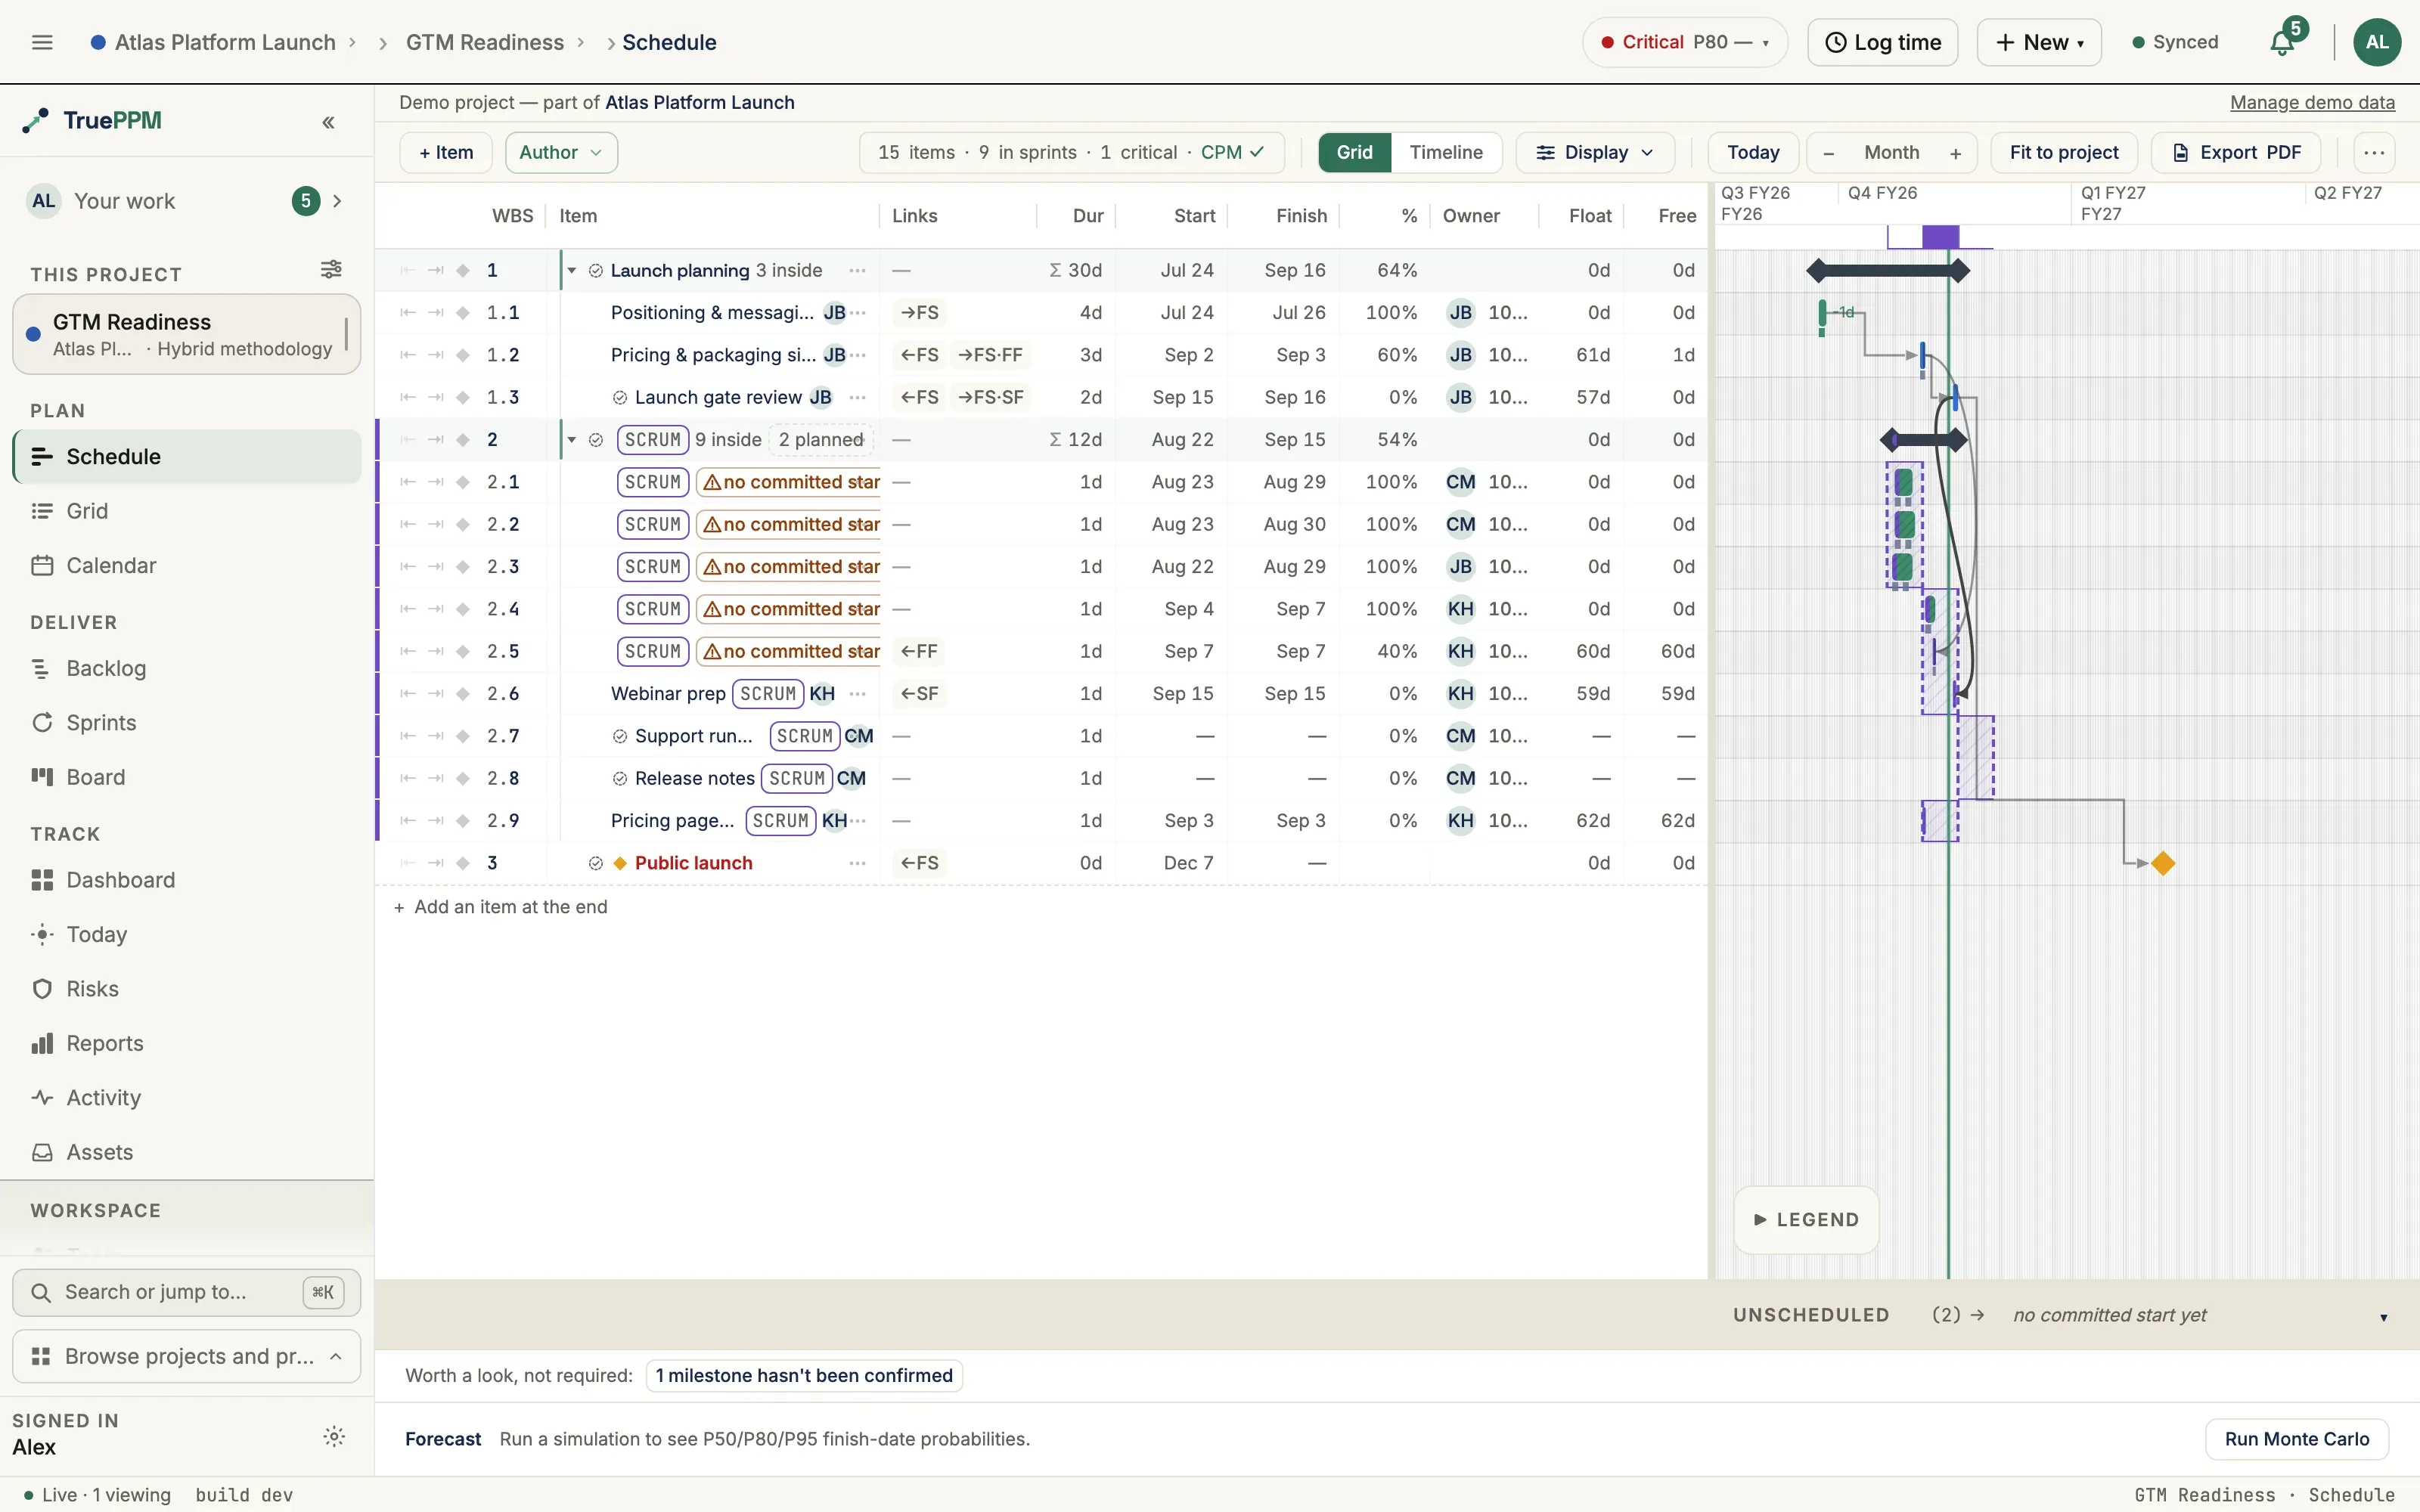
Task: Collapse the SCRUM group row 2
Action: pyautogui.click(x=571, y=440)
